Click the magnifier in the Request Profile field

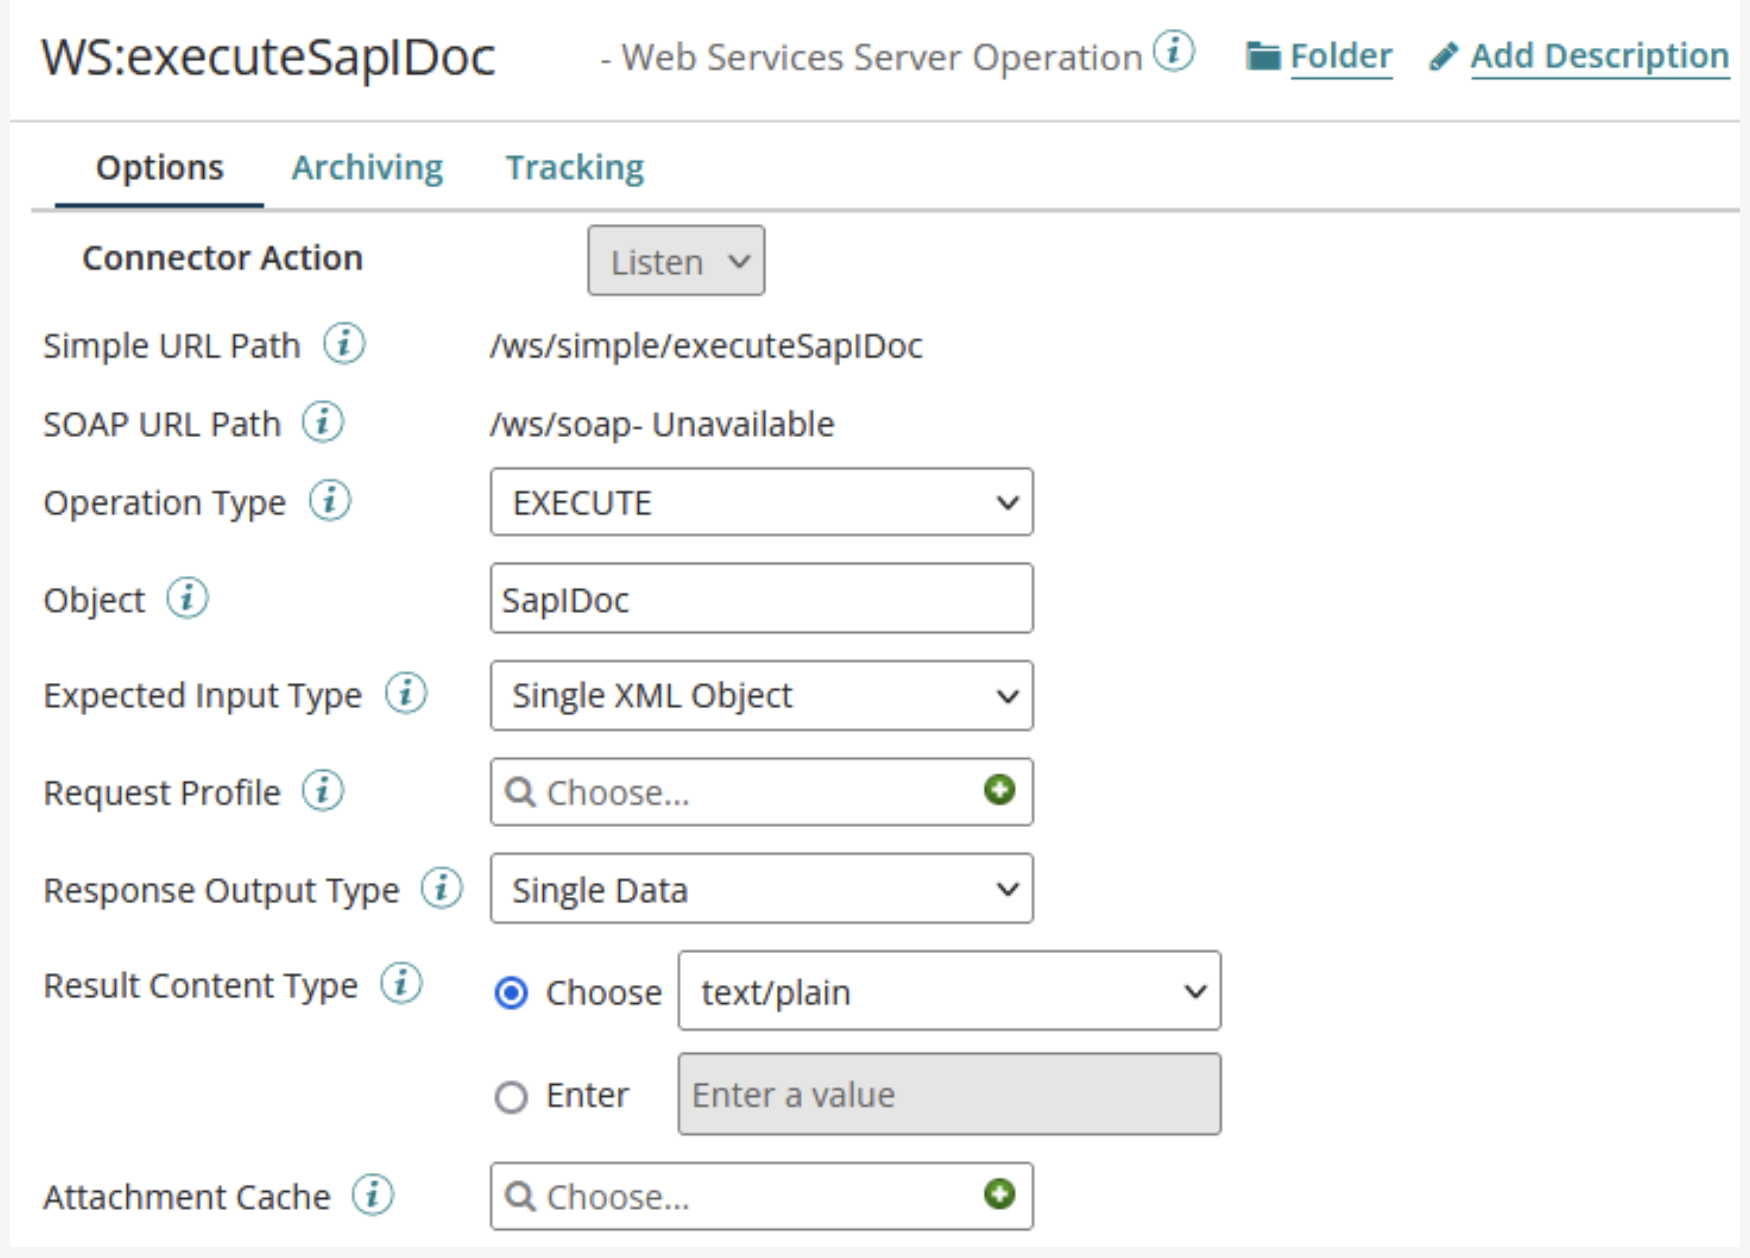[x=521, y=791]
